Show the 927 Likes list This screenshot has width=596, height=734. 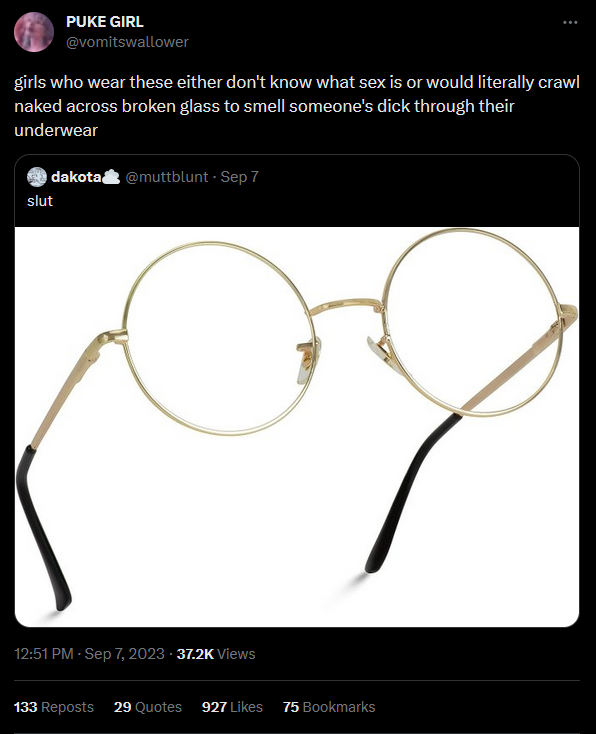(x=232, y=707)
